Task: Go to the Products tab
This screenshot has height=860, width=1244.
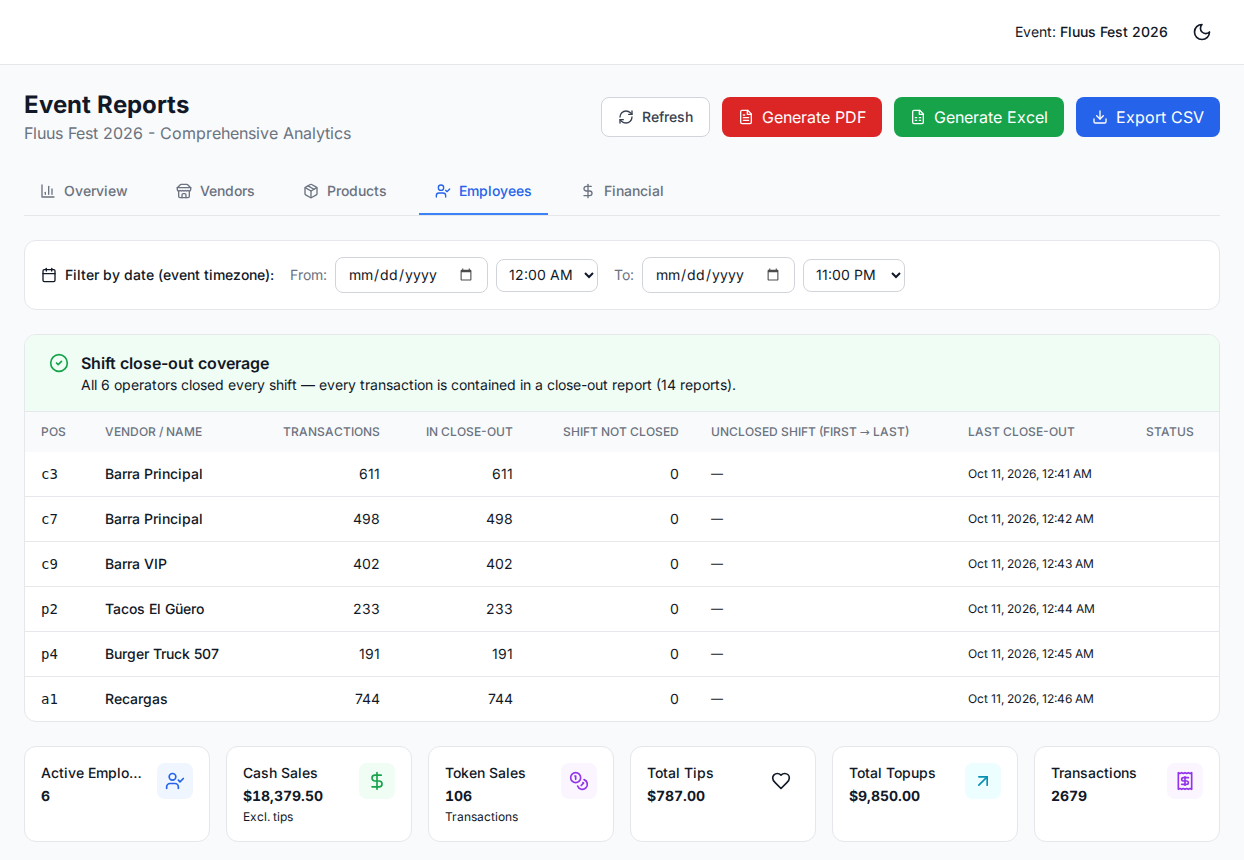Action: [345, 191]
